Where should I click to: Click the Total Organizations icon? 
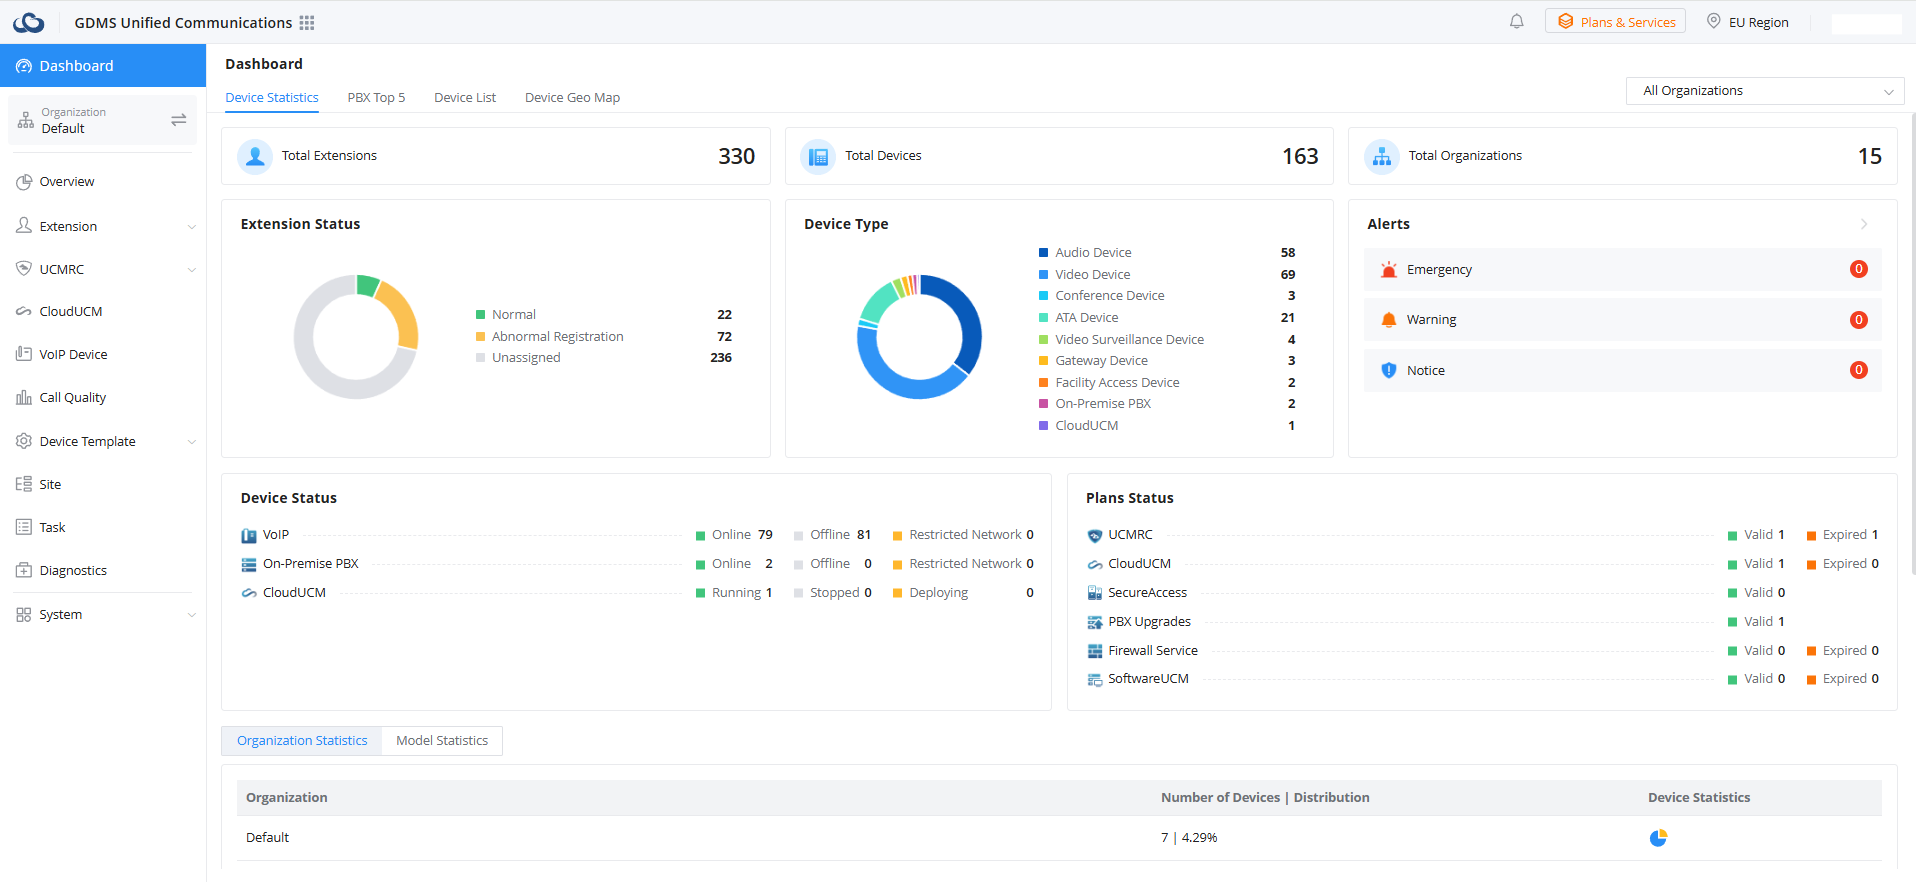pyautogui.click(x=1382, y=156)
